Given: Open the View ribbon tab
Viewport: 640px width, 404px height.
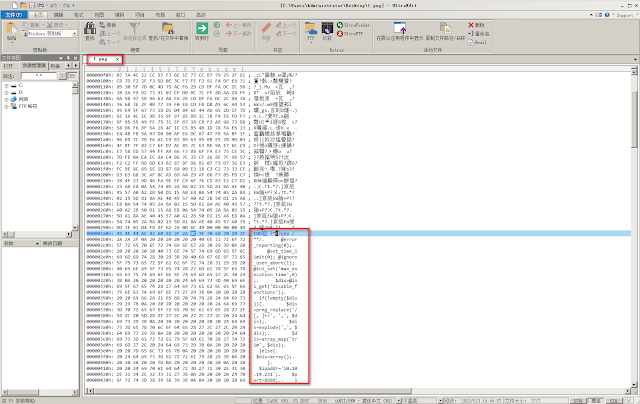Looking at the screenshot, I should click(x=99, y=15).
